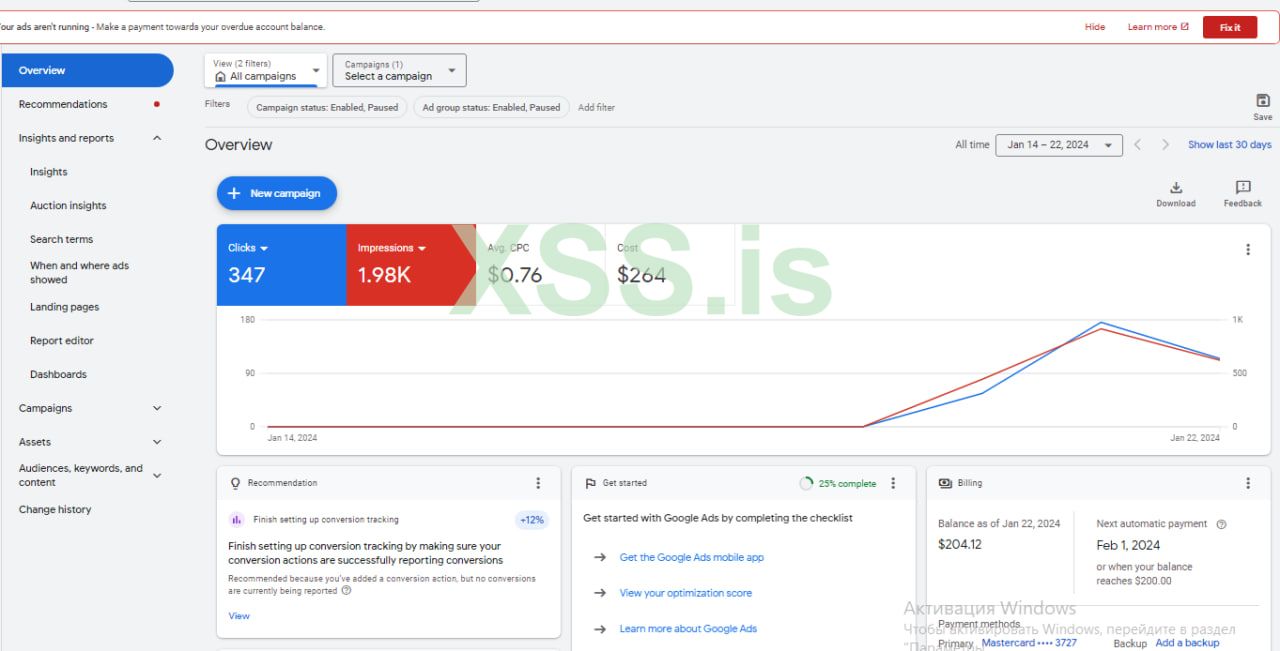Click Add filter
The width and height of the screenshot is (1280, 651).
pos(596,107)
